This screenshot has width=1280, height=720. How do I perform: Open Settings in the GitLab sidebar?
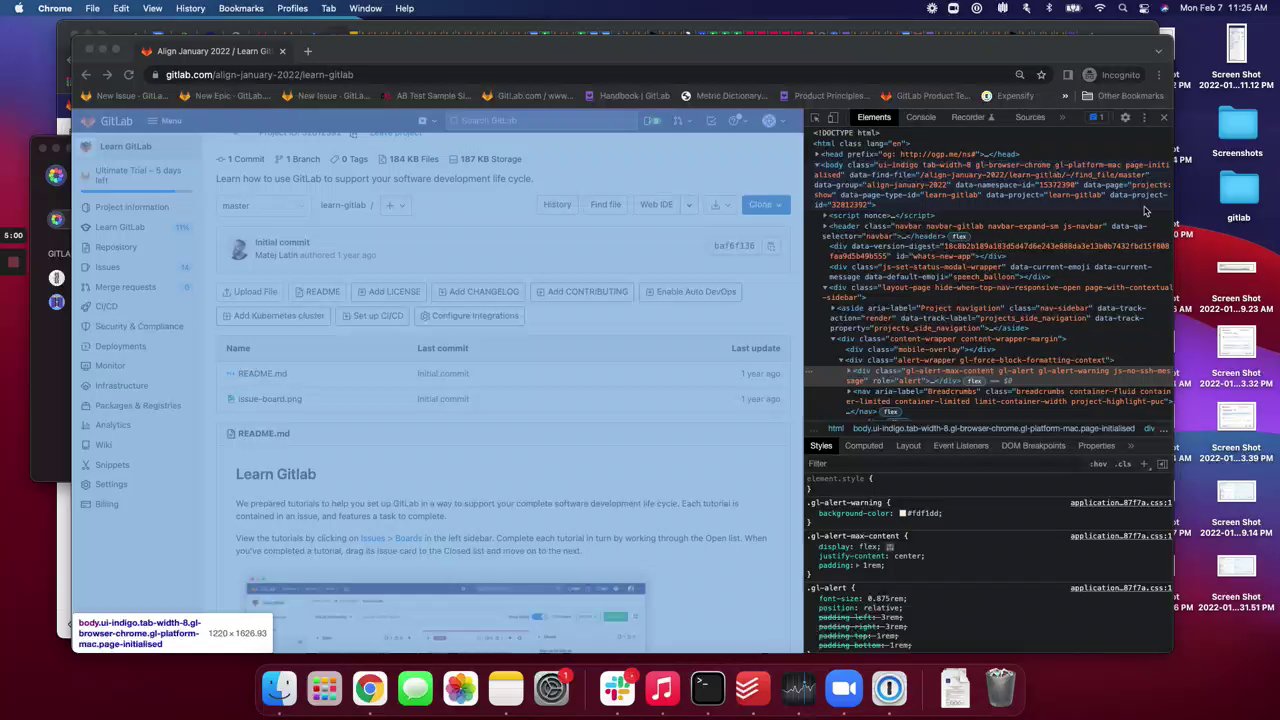111,485
